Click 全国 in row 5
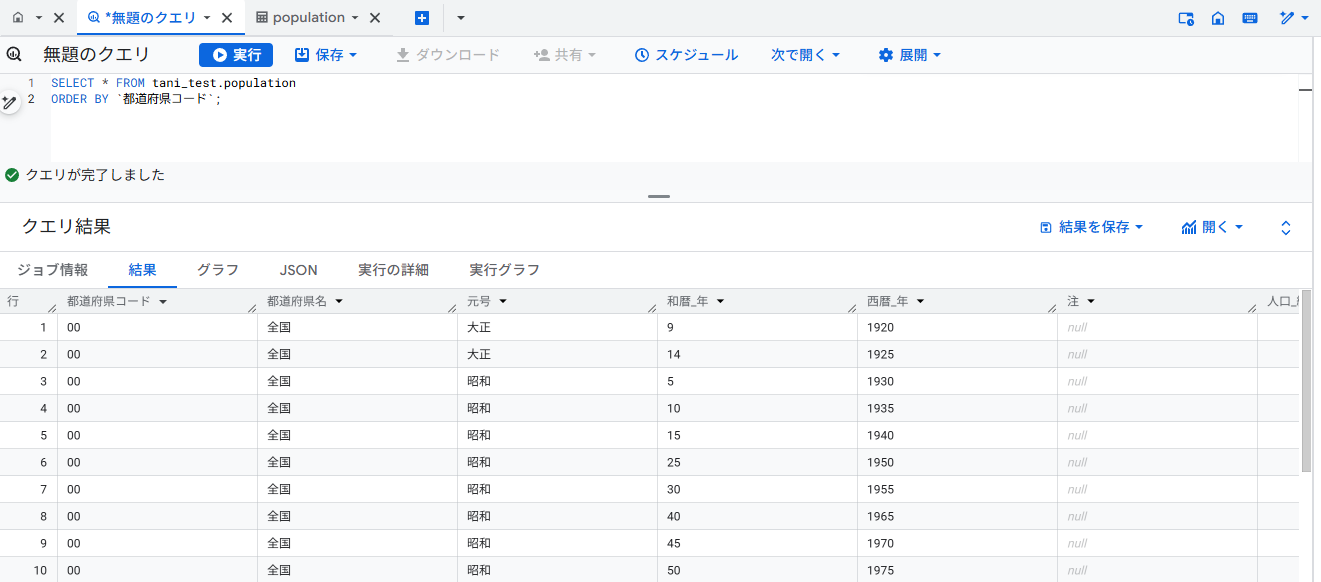 click(x=279, y=435)
